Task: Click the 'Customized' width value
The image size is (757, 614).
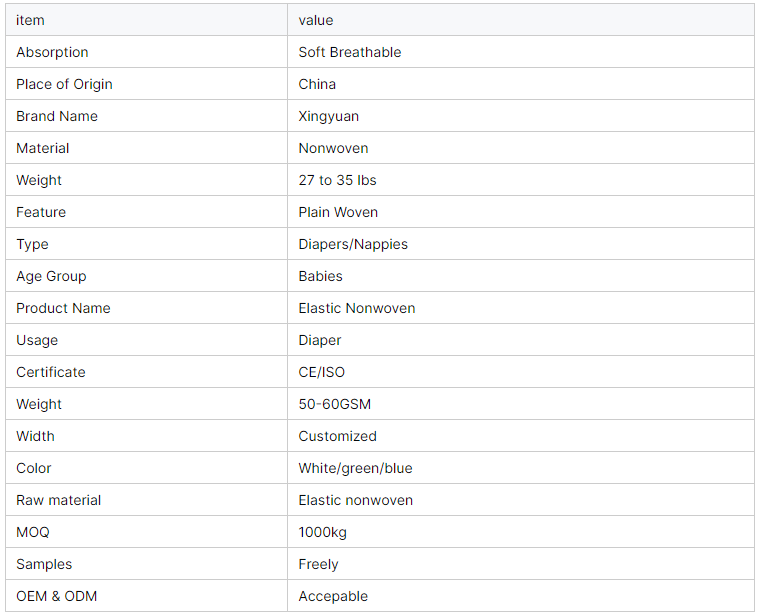Action: coord(338,436)
